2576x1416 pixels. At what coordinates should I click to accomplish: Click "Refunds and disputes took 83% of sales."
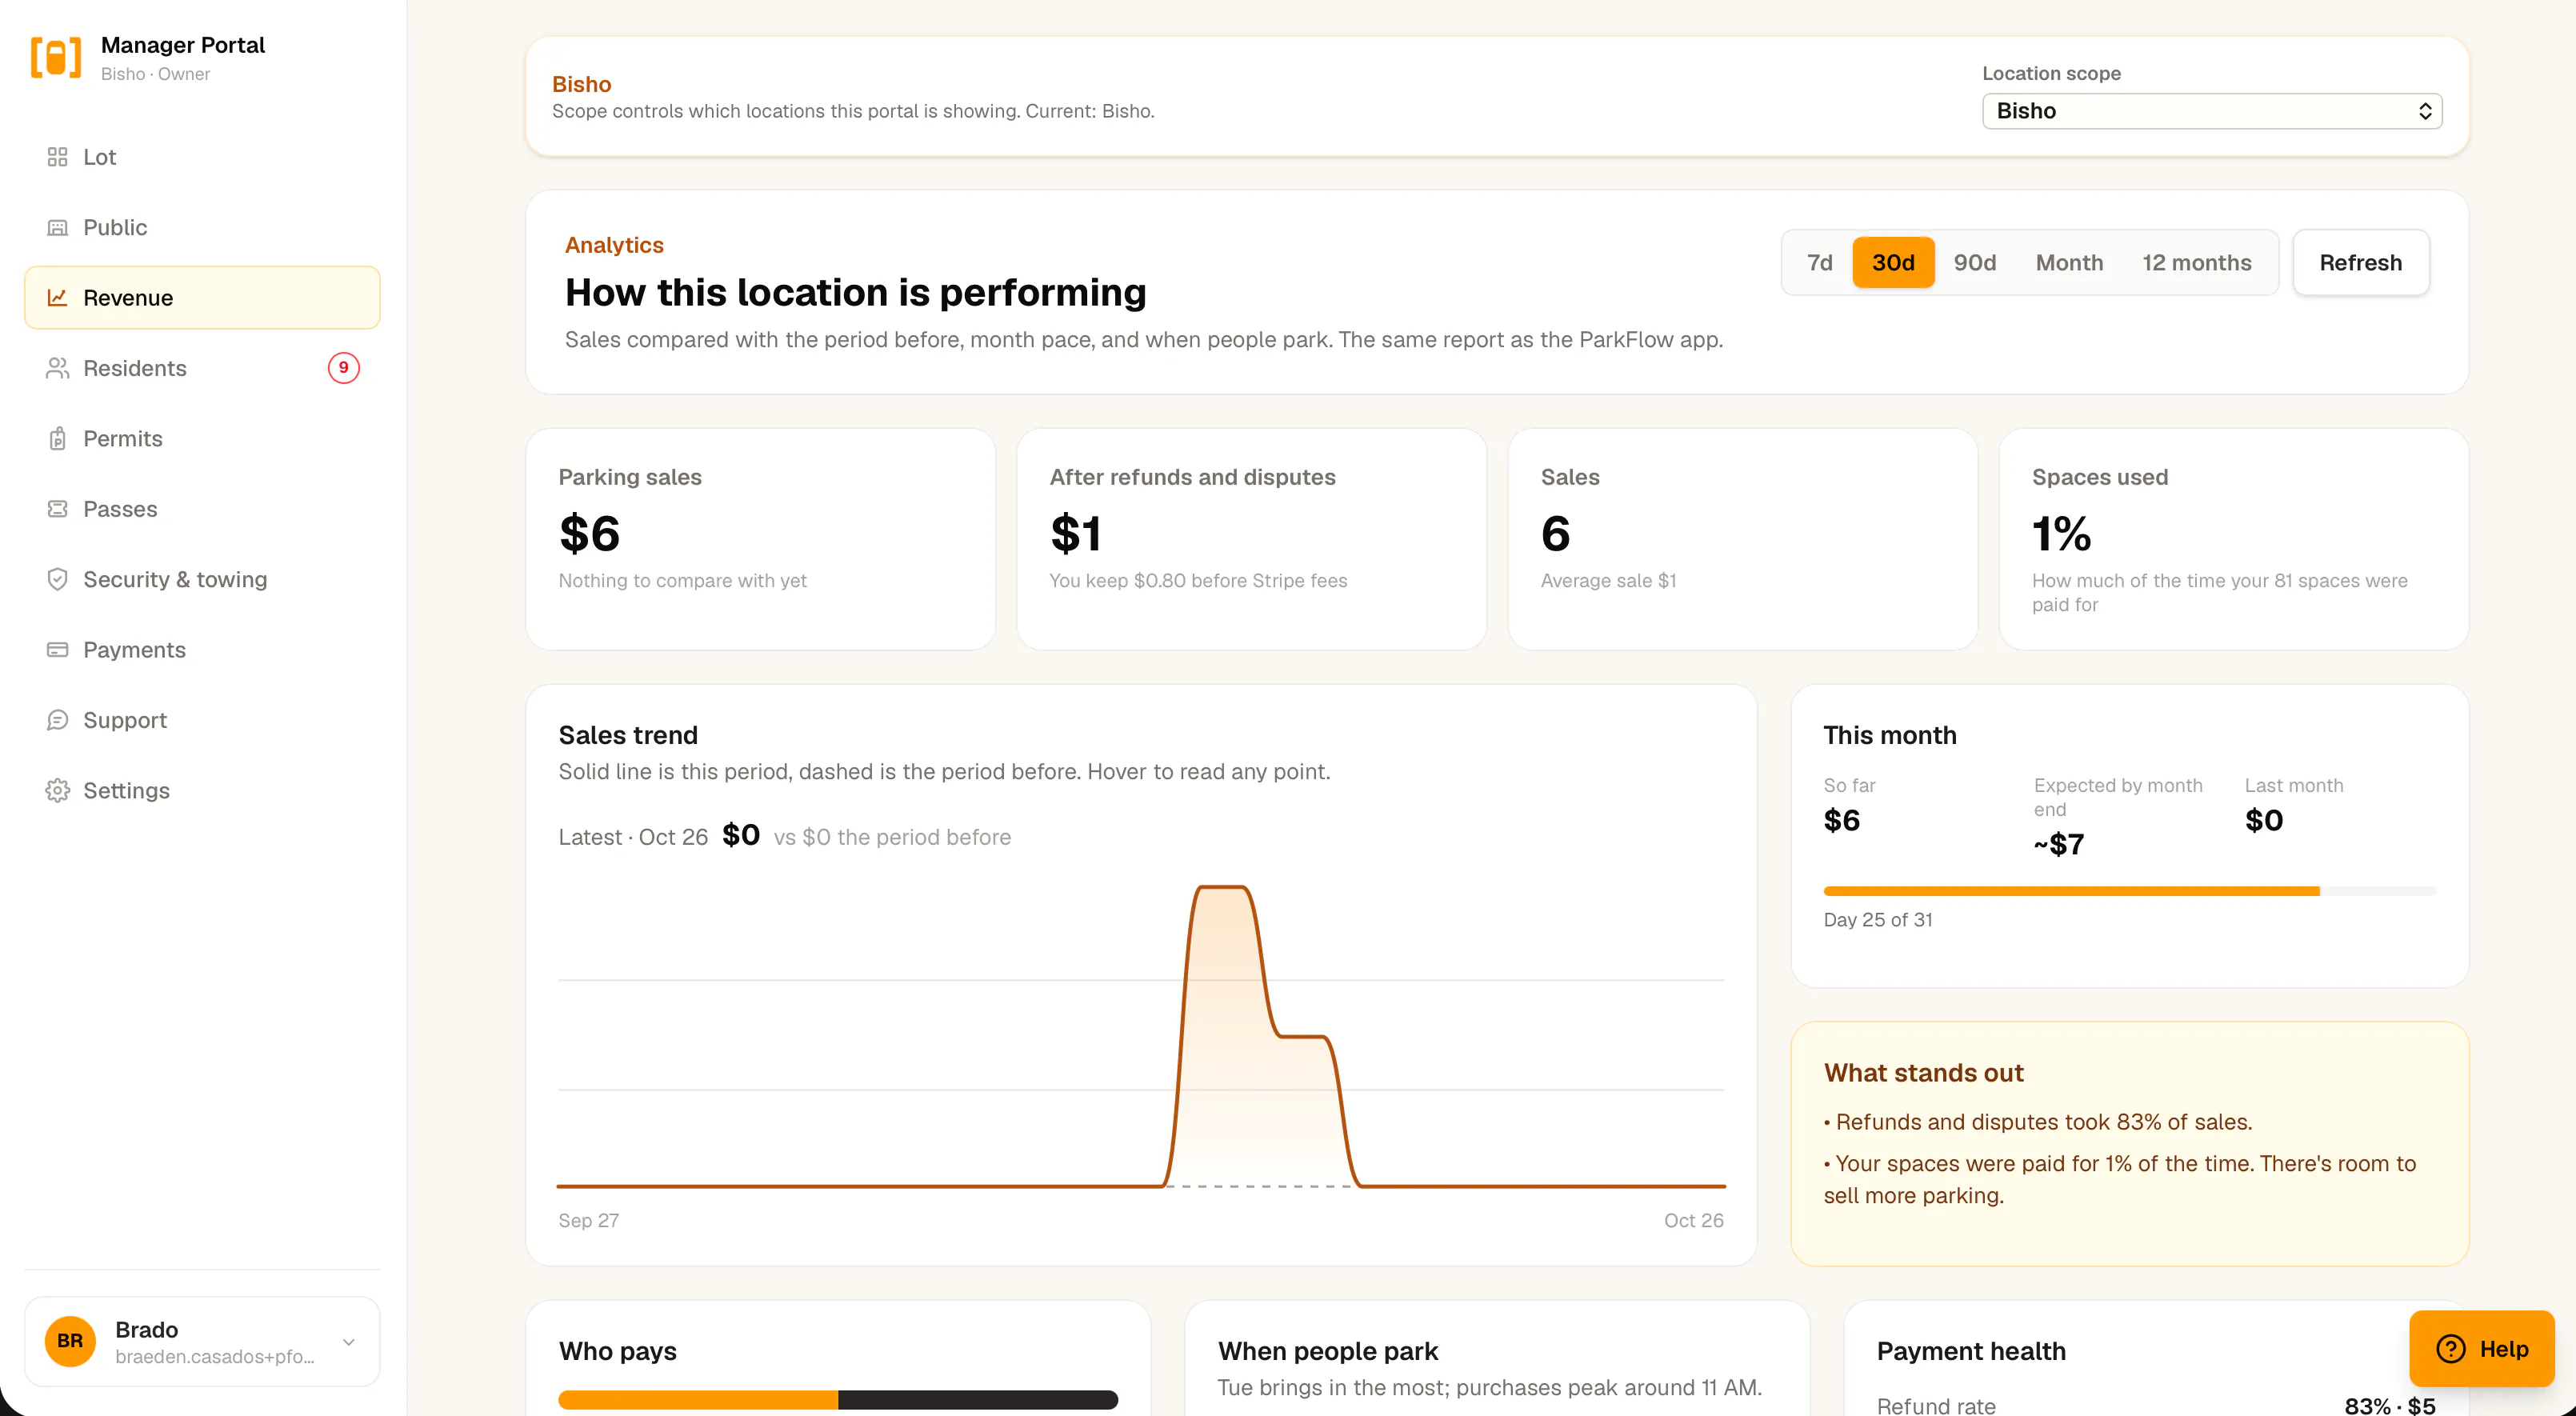point(2043,1122)
